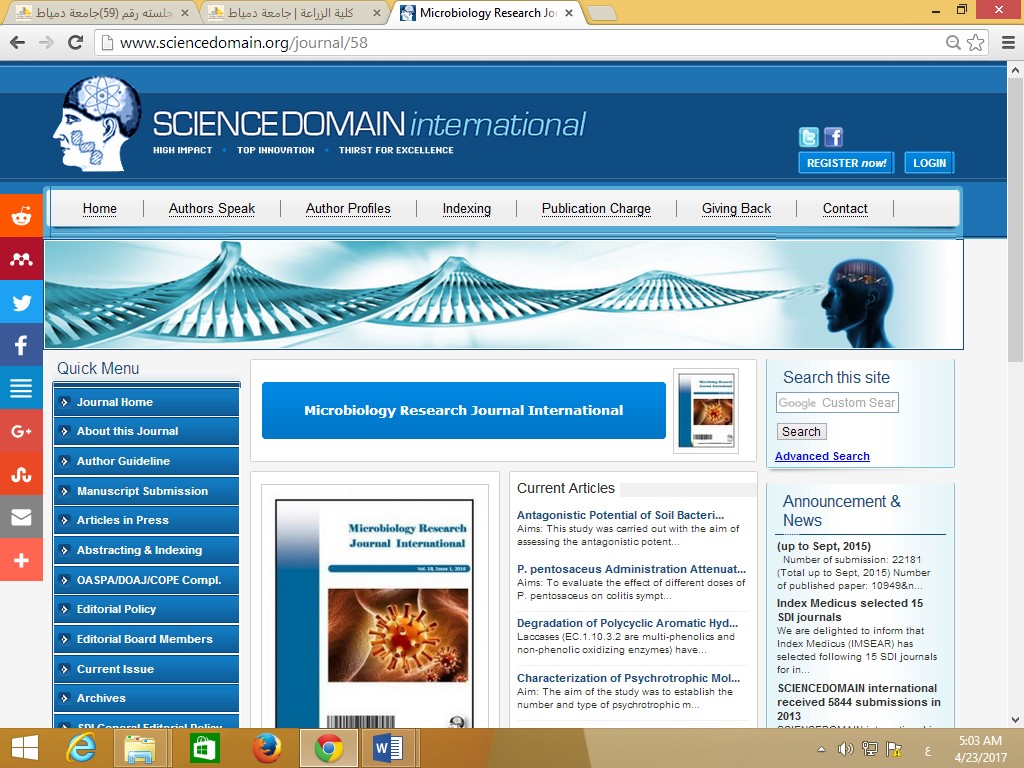1024x768 pixels.
Task: Open the Publication Charge navigation item
Action: [596, 208]
